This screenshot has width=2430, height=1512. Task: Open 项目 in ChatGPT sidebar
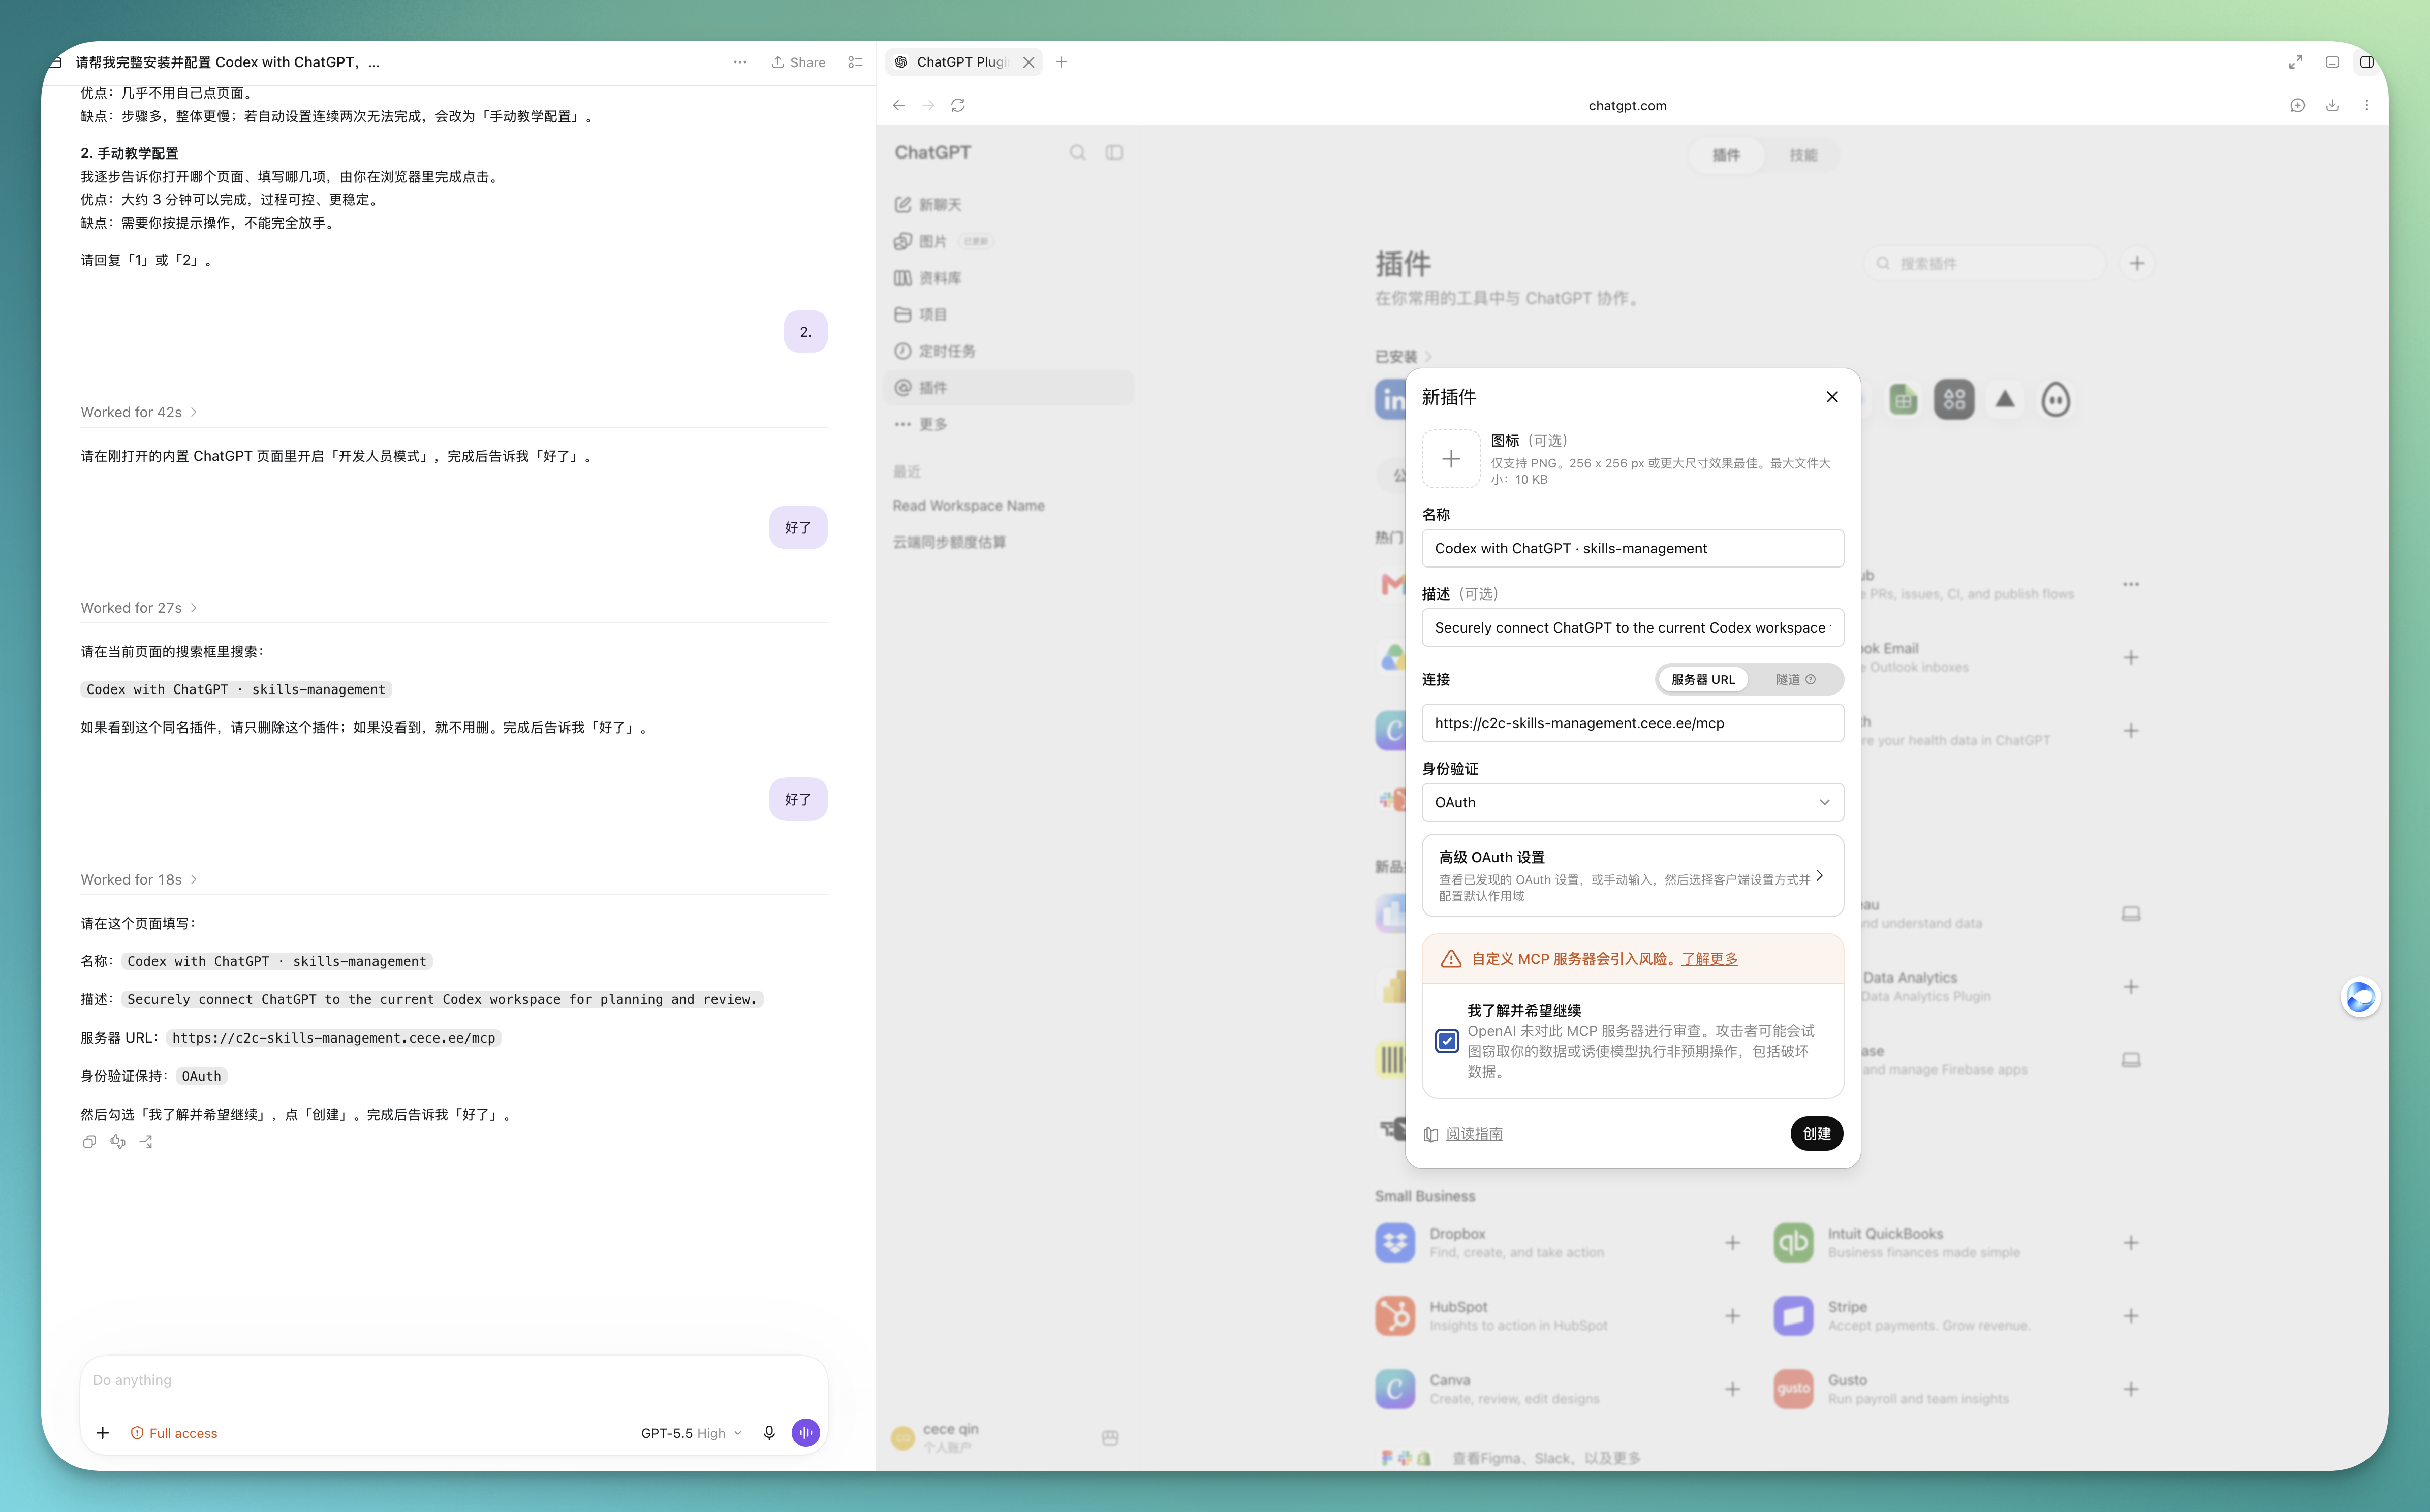coord(1008,314)
